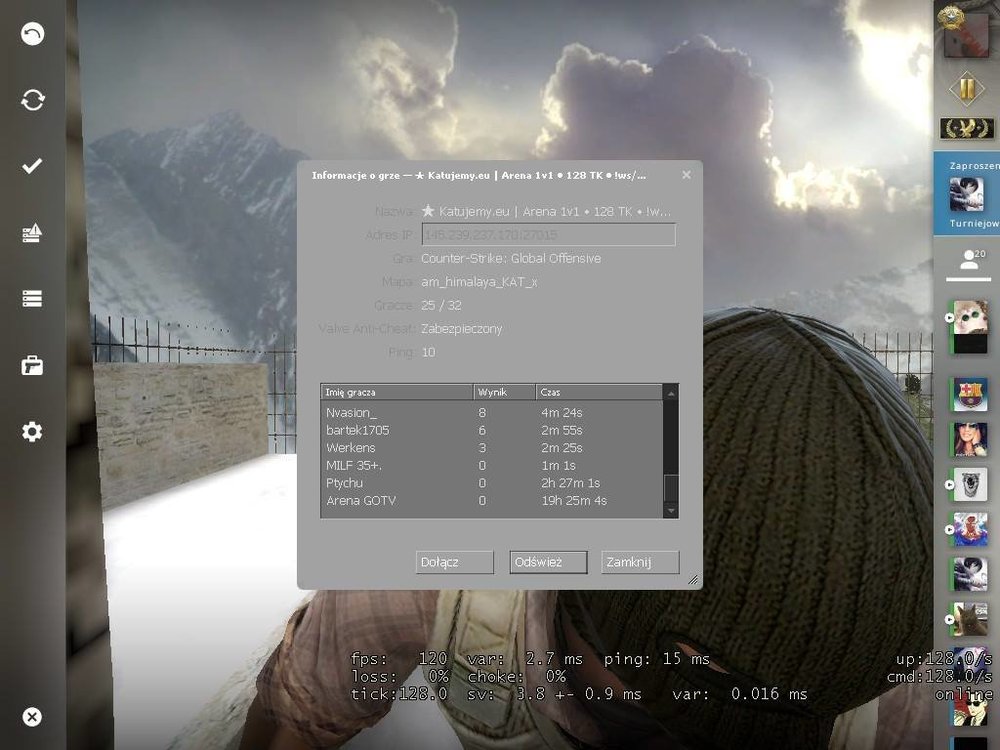Click the back arrow icon in left sidebar
The height and width of the screenshot is (750, 1000).
point(33,34)
